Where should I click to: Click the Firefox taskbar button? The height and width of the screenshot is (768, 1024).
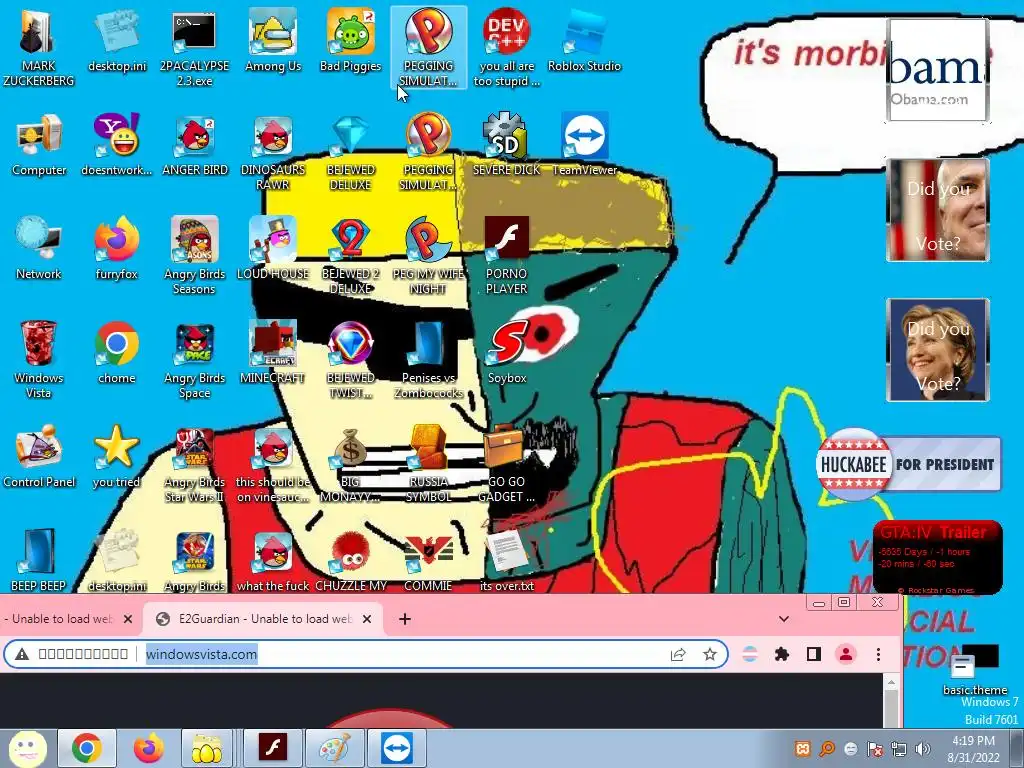tap(148, 748)
